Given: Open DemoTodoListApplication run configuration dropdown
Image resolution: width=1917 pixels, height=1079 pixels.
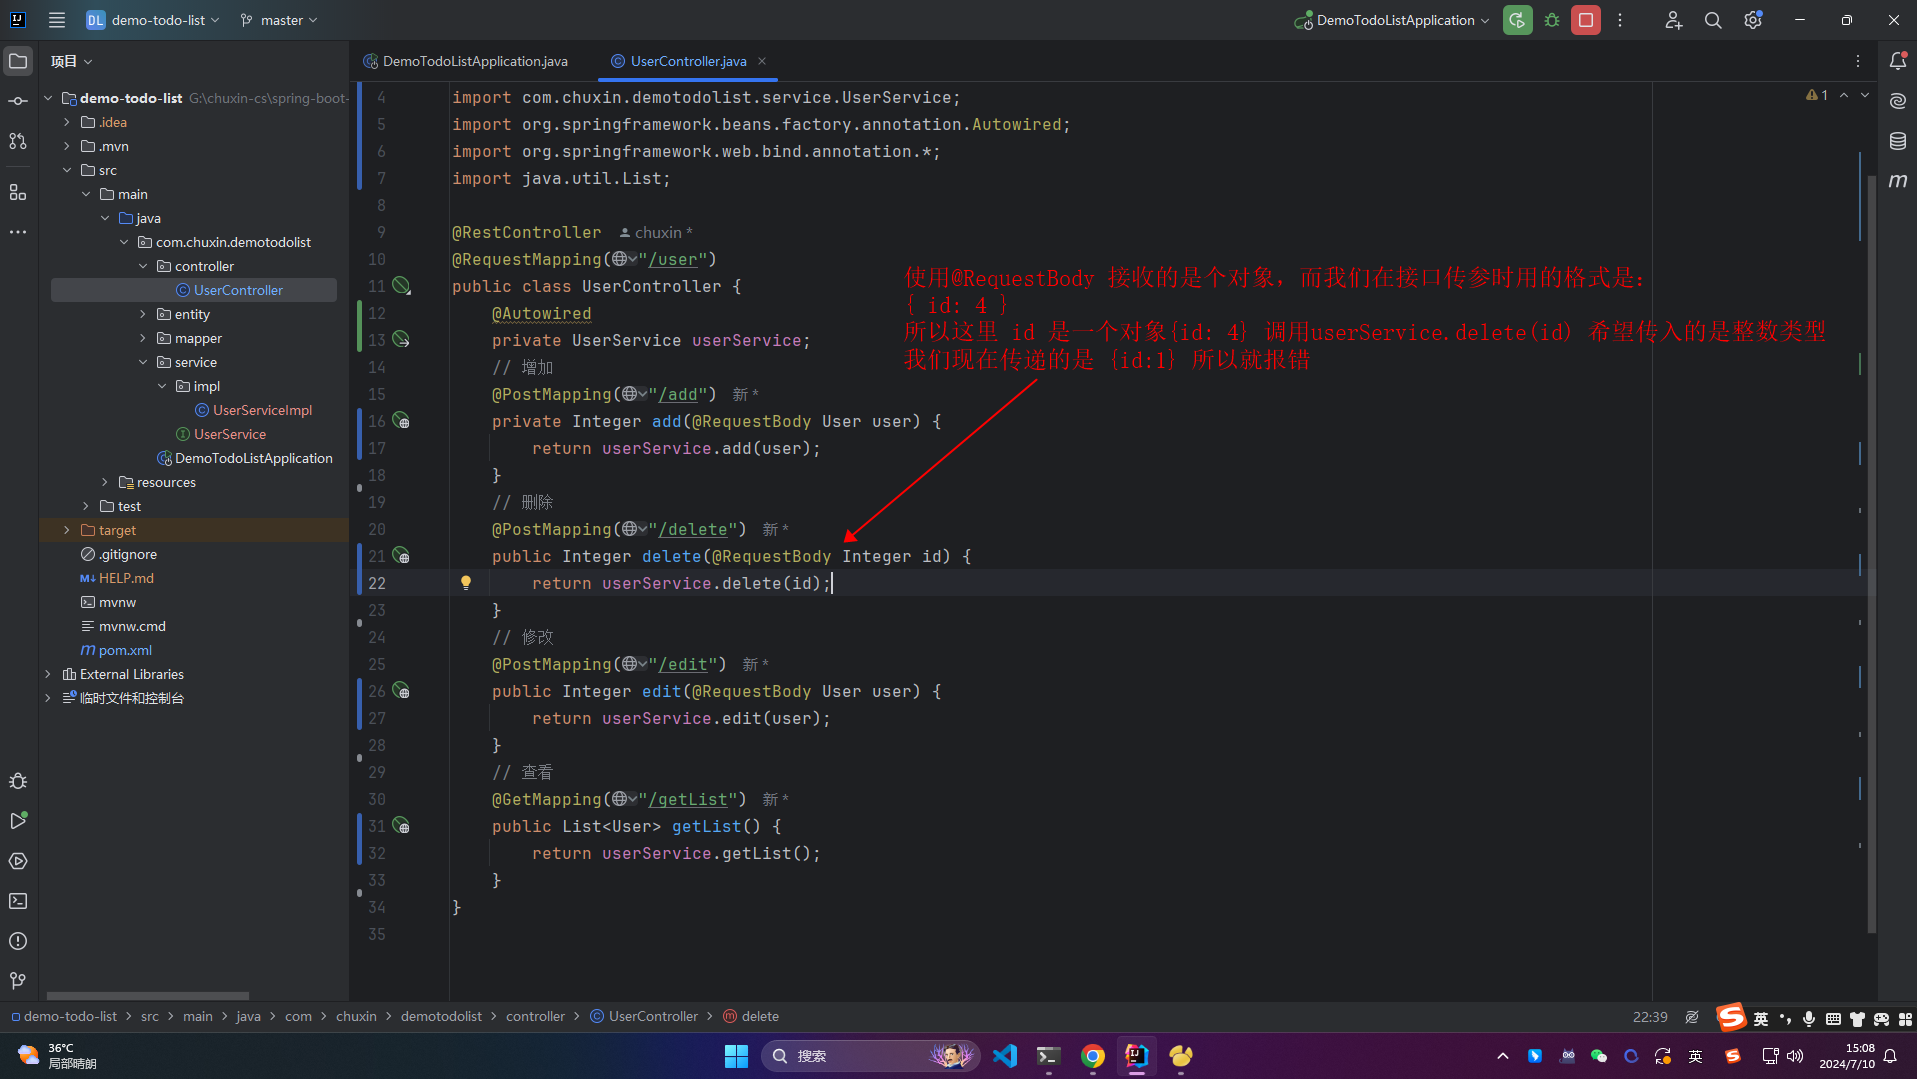Looking at the screenshot, I should point(1392,20).
